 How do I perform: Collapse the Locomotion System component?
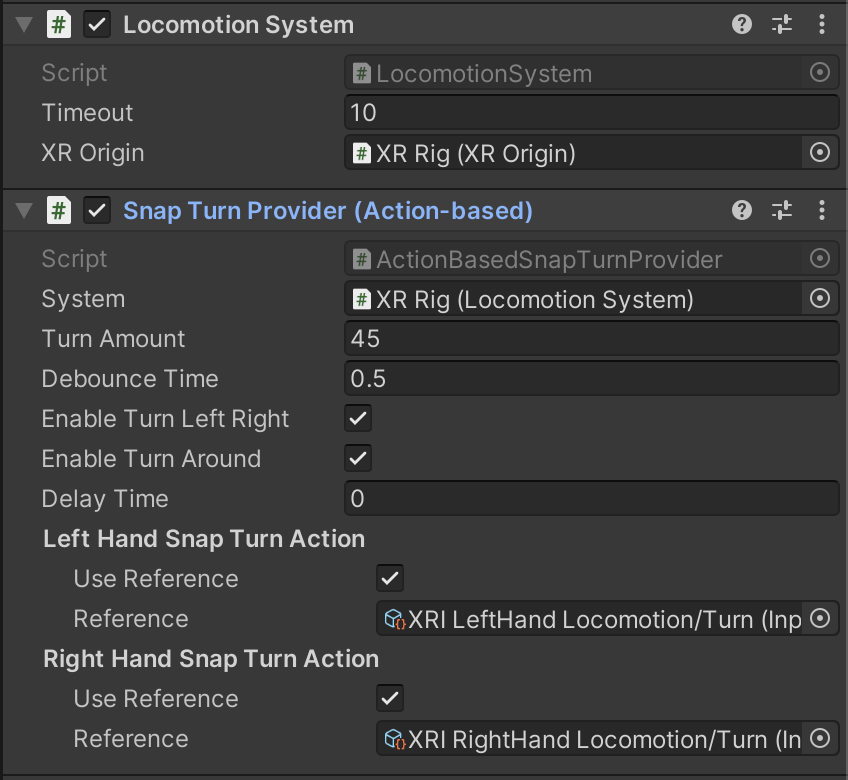23,26
